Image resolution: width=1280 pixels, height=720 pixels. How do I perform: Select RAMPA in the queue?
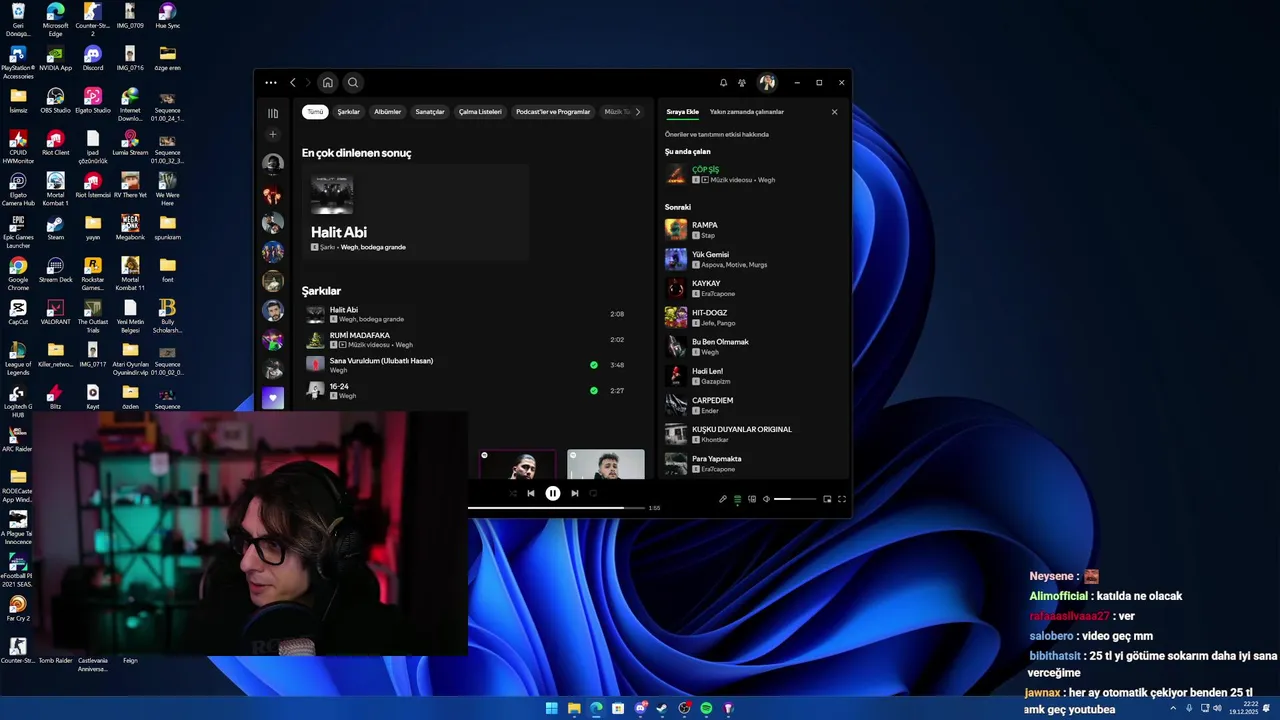(x=754, y=229)
